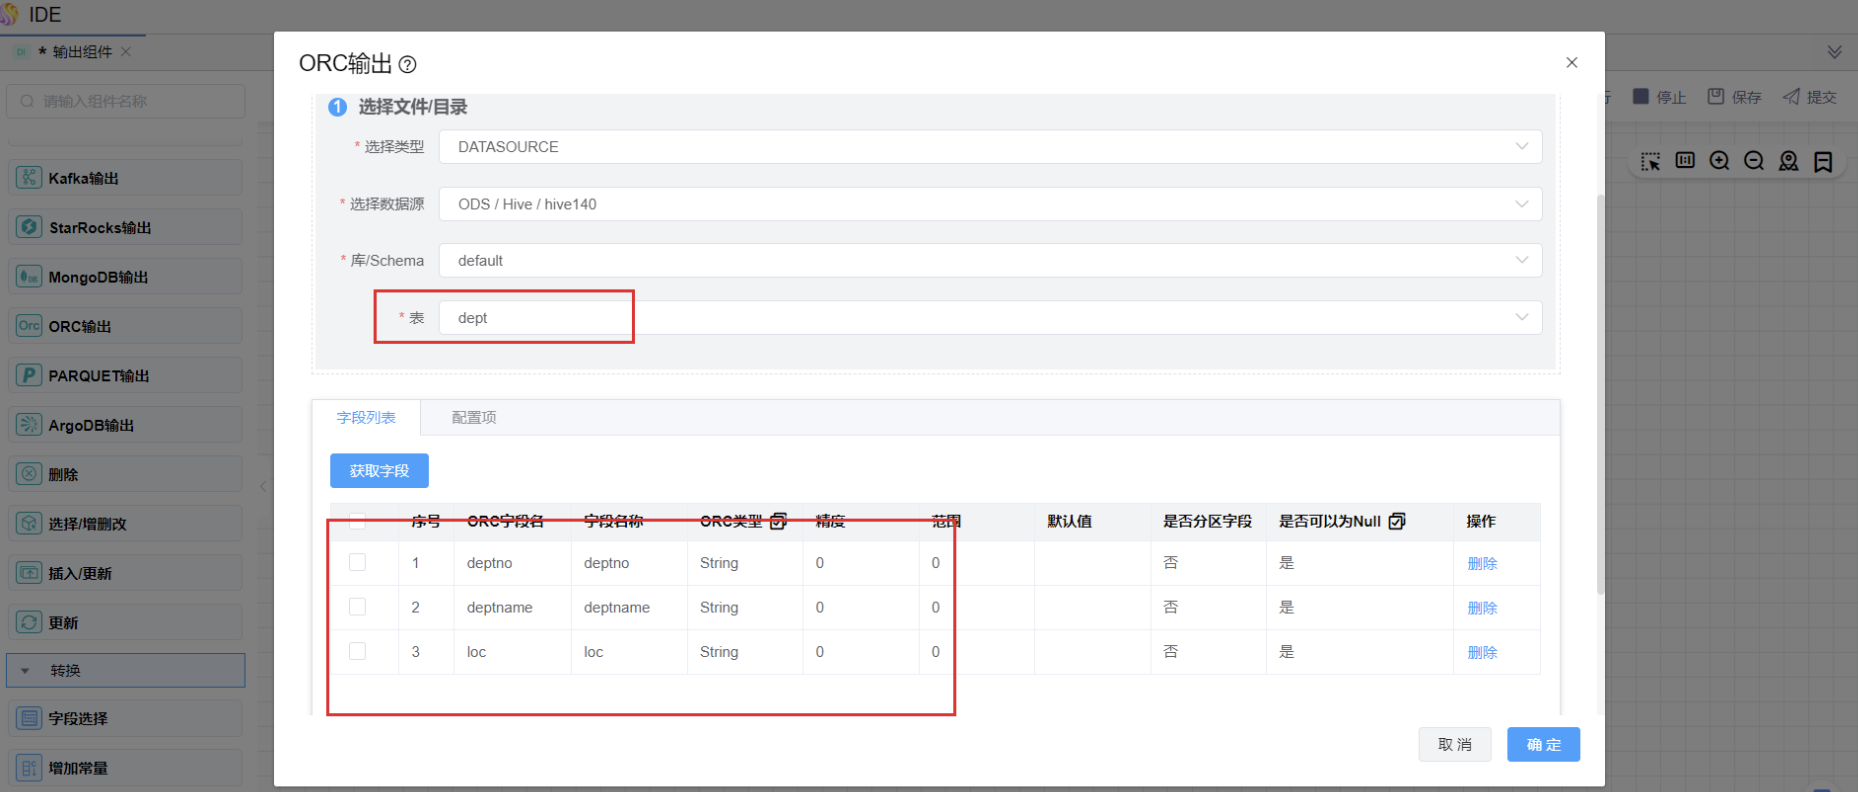Collapse the 转换 component group
This screenshot has width=1858, height=792.
click(126, 670)
